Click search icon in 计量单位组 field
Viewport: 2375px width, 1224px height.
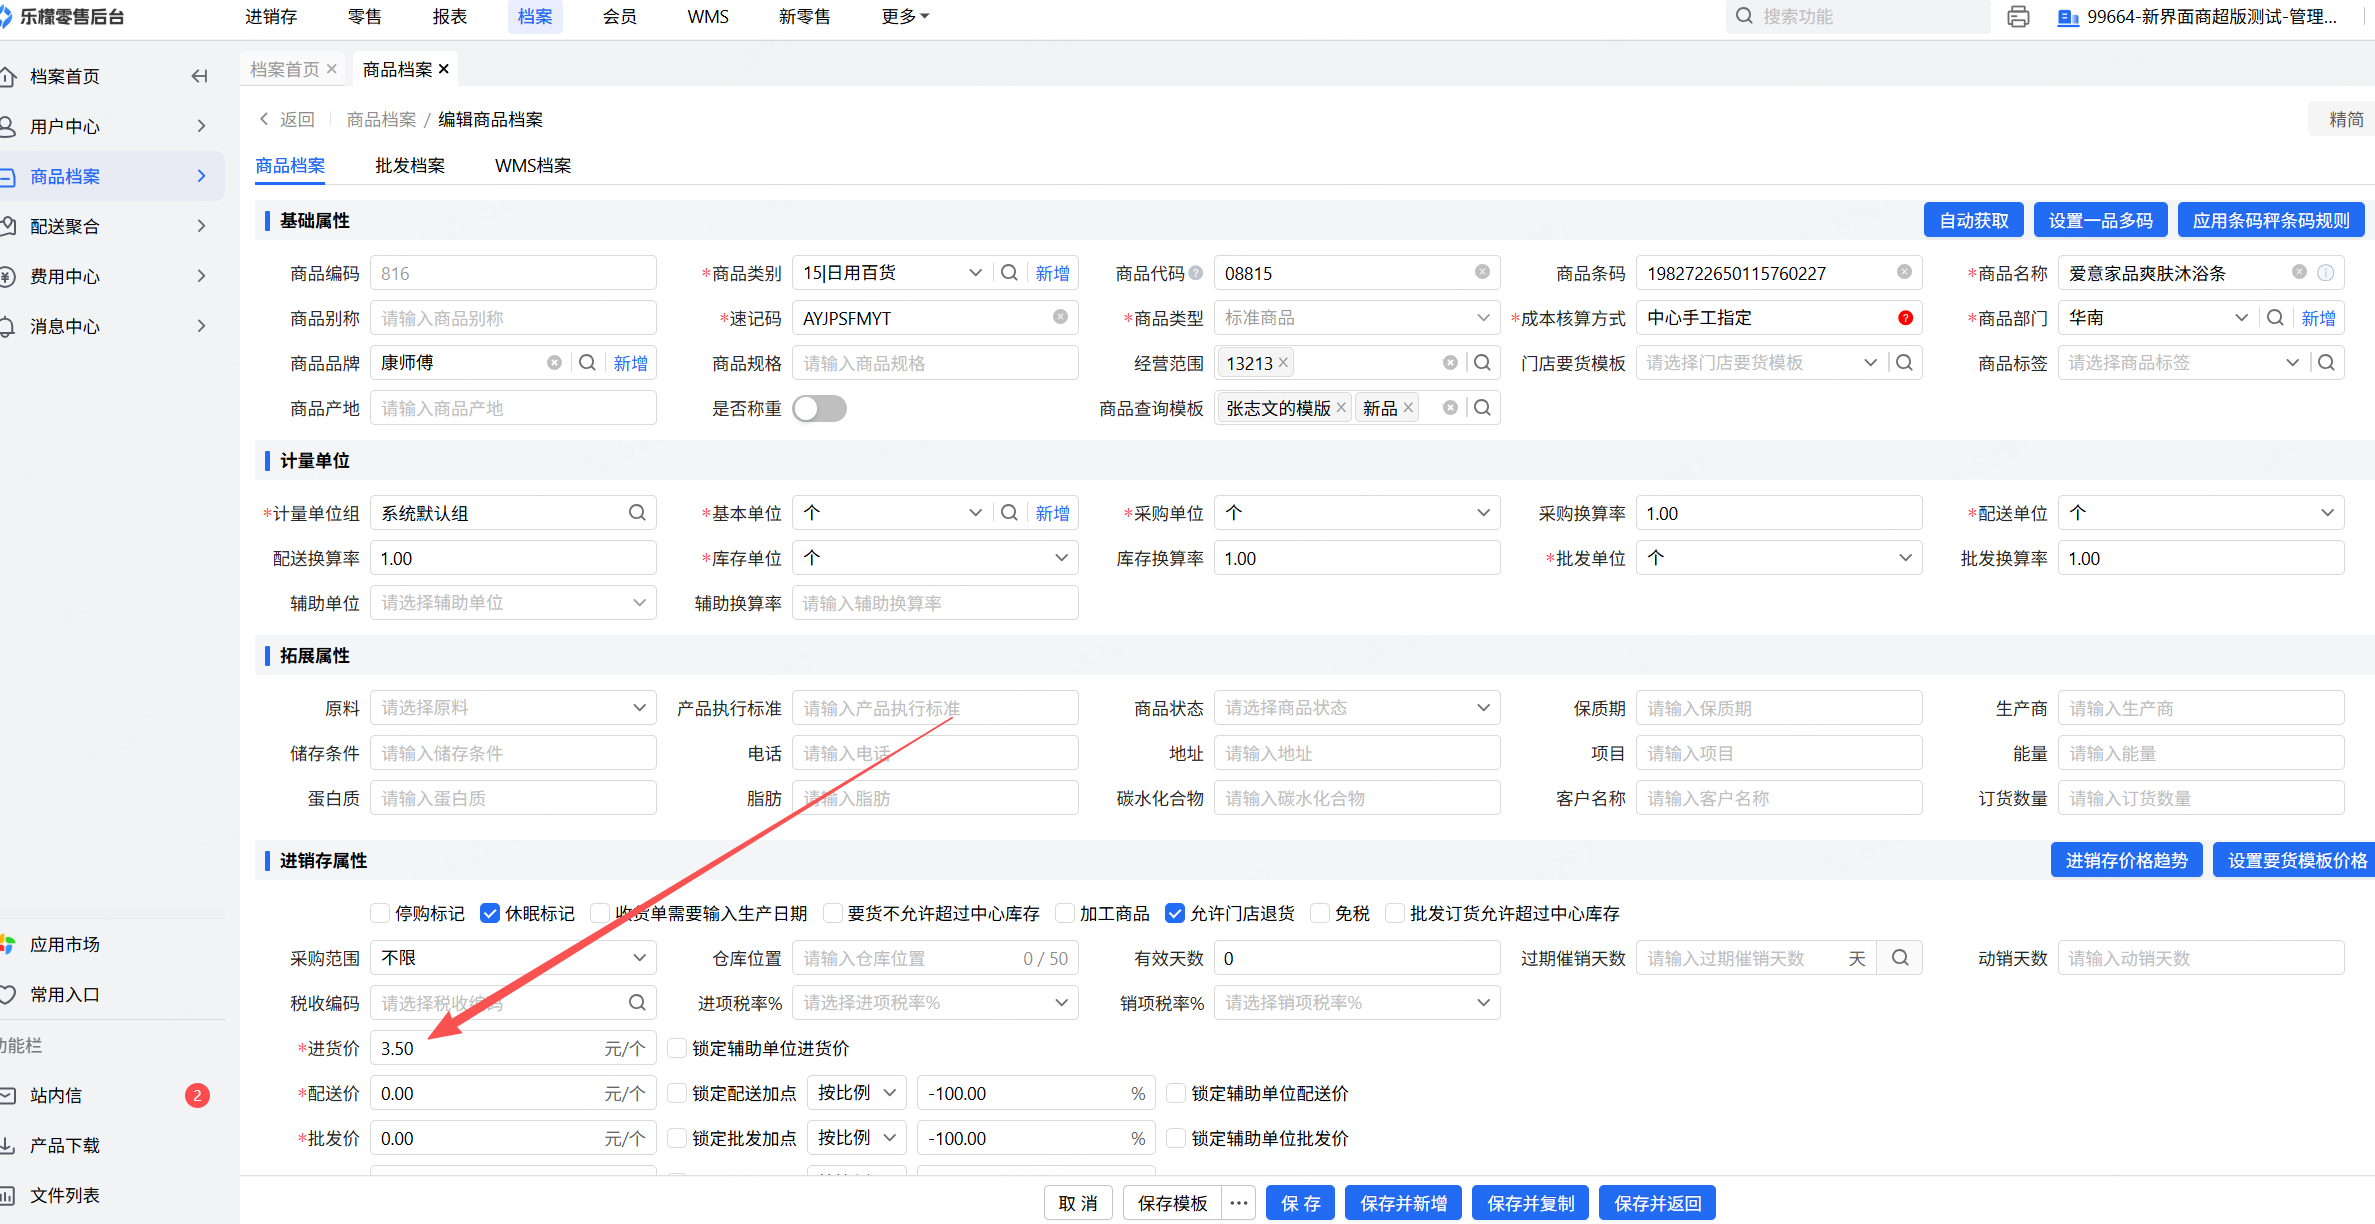637,513
